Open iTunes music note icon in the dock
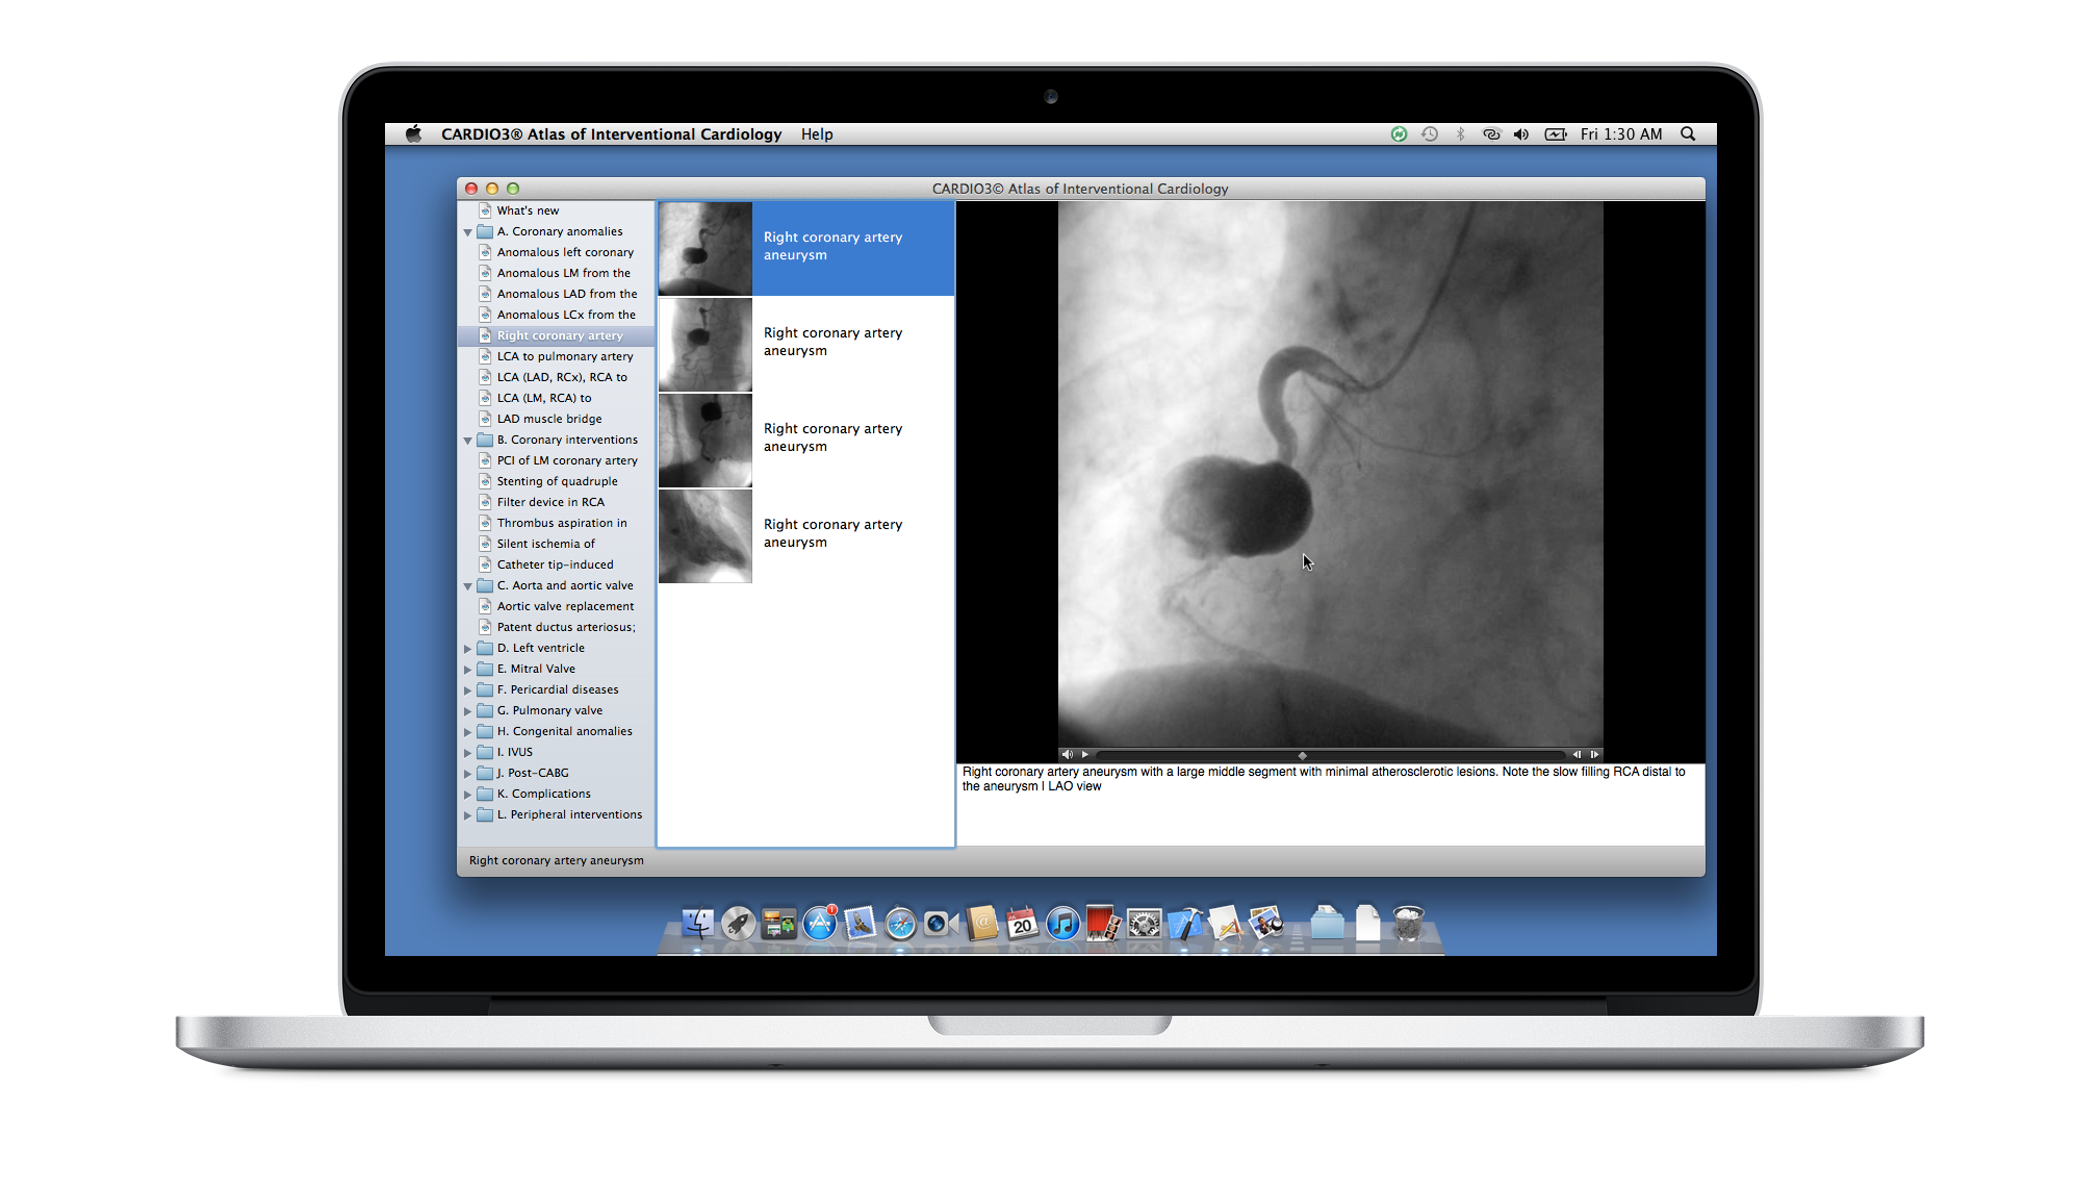 coord(1062,923)
